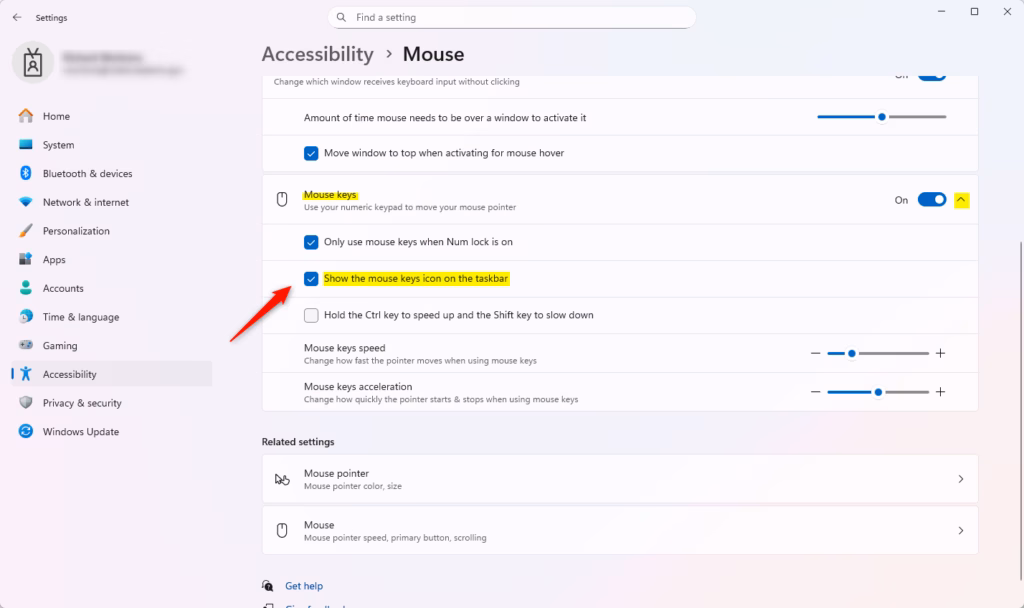Click the Mouse keys speed slider
1024x608 pixels.
878,353
